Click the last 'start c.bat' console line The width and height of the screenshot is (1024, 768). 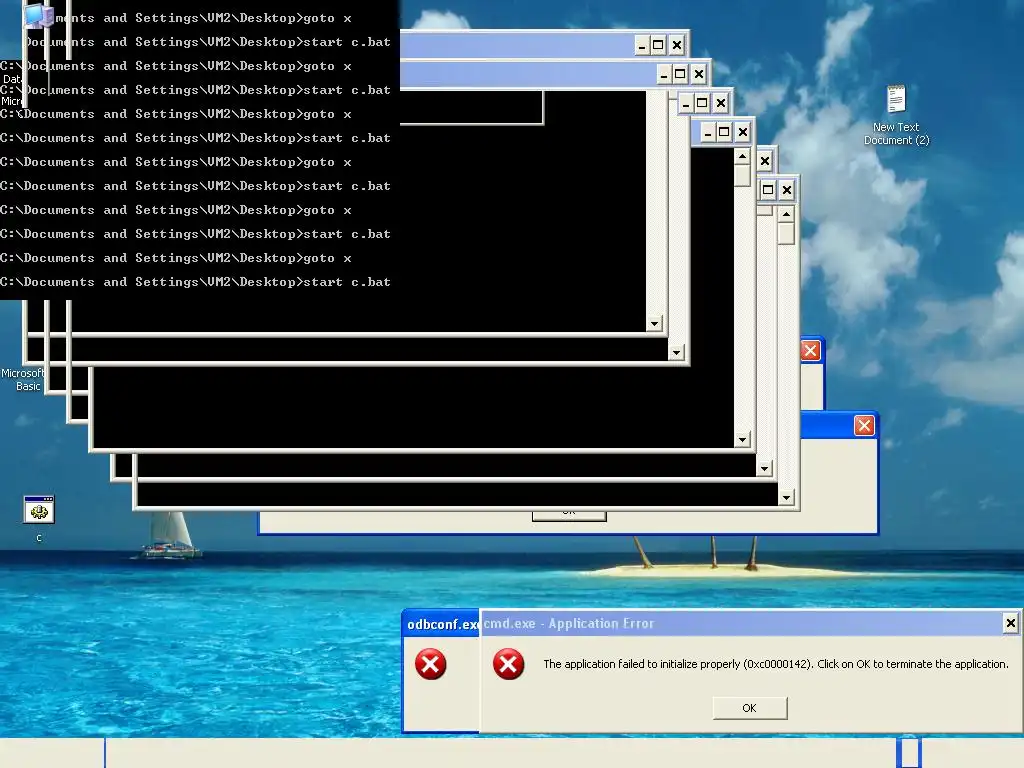tap(195, 282)
